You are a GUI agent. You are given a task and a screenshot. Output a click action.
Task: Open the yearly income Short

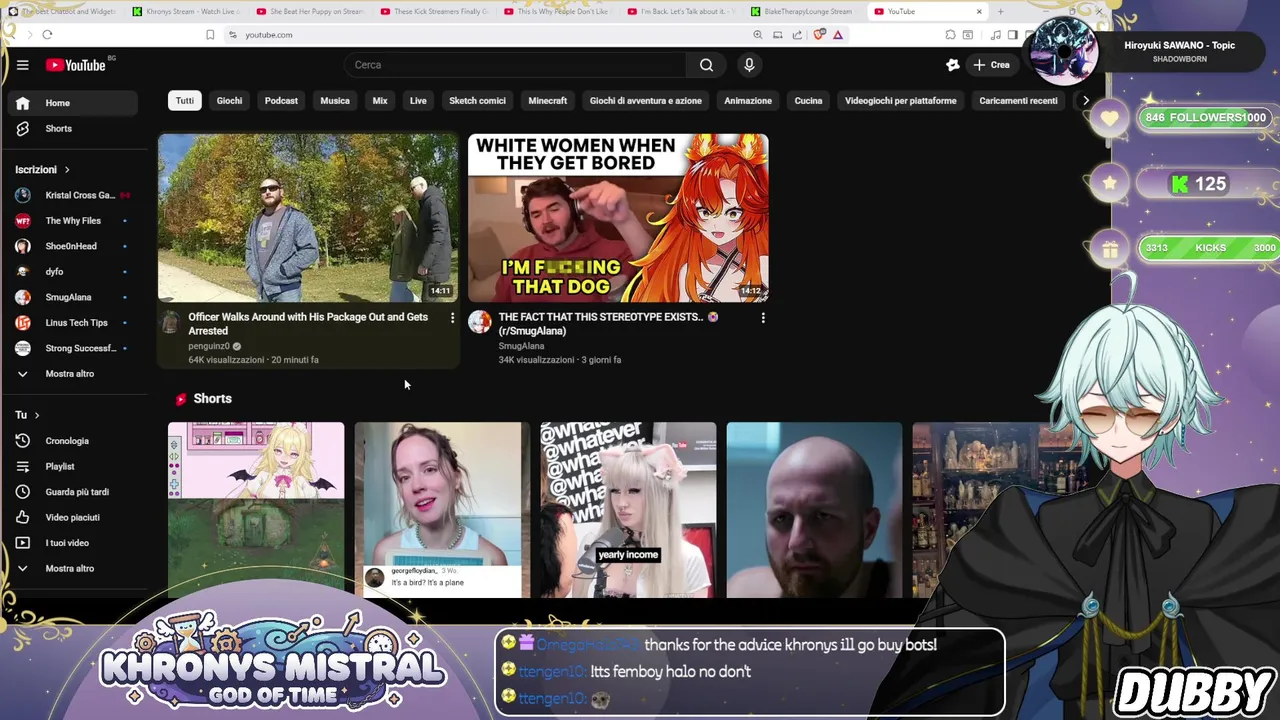pos(628,510)
